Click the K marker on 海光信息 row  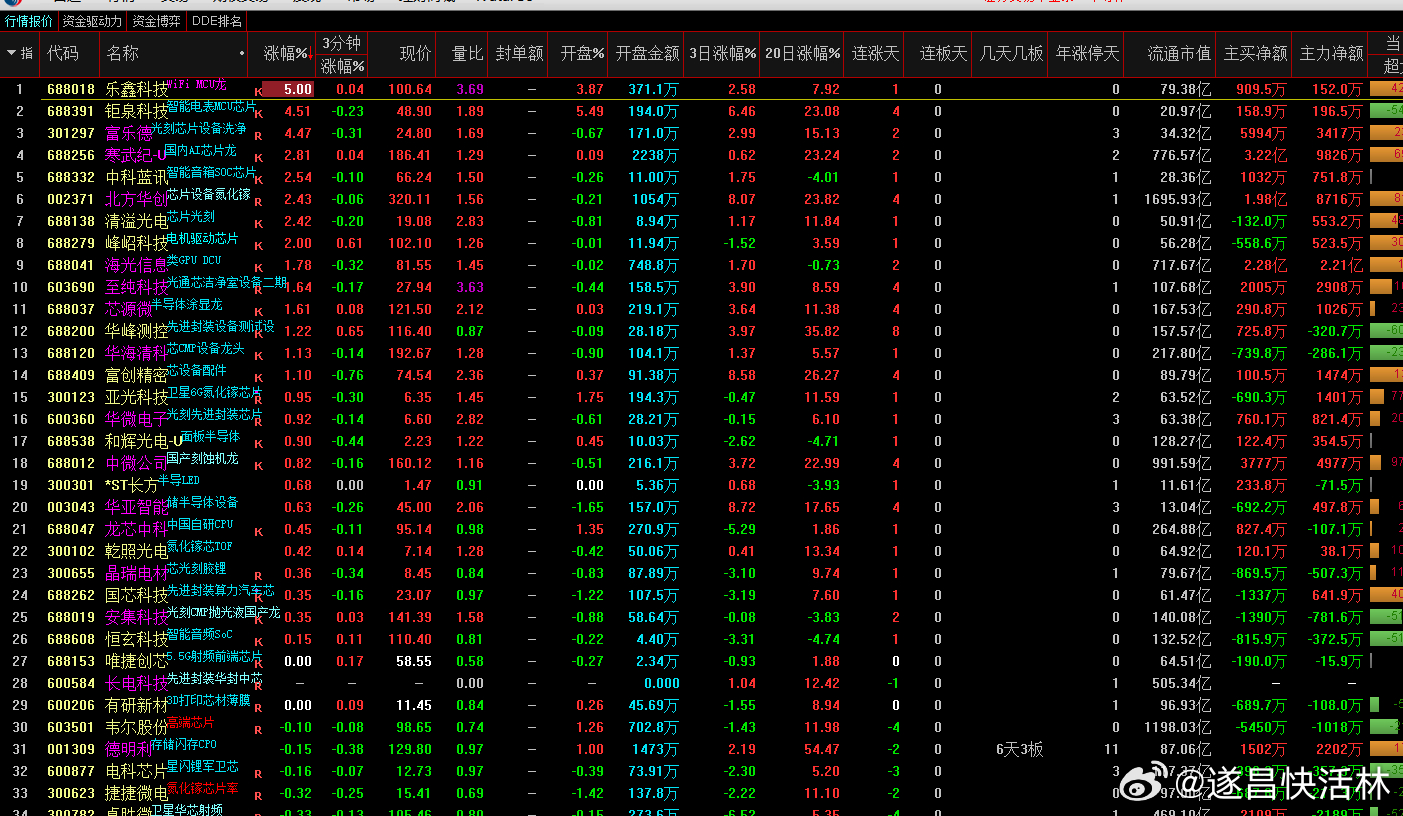click(x=258, y=268)
